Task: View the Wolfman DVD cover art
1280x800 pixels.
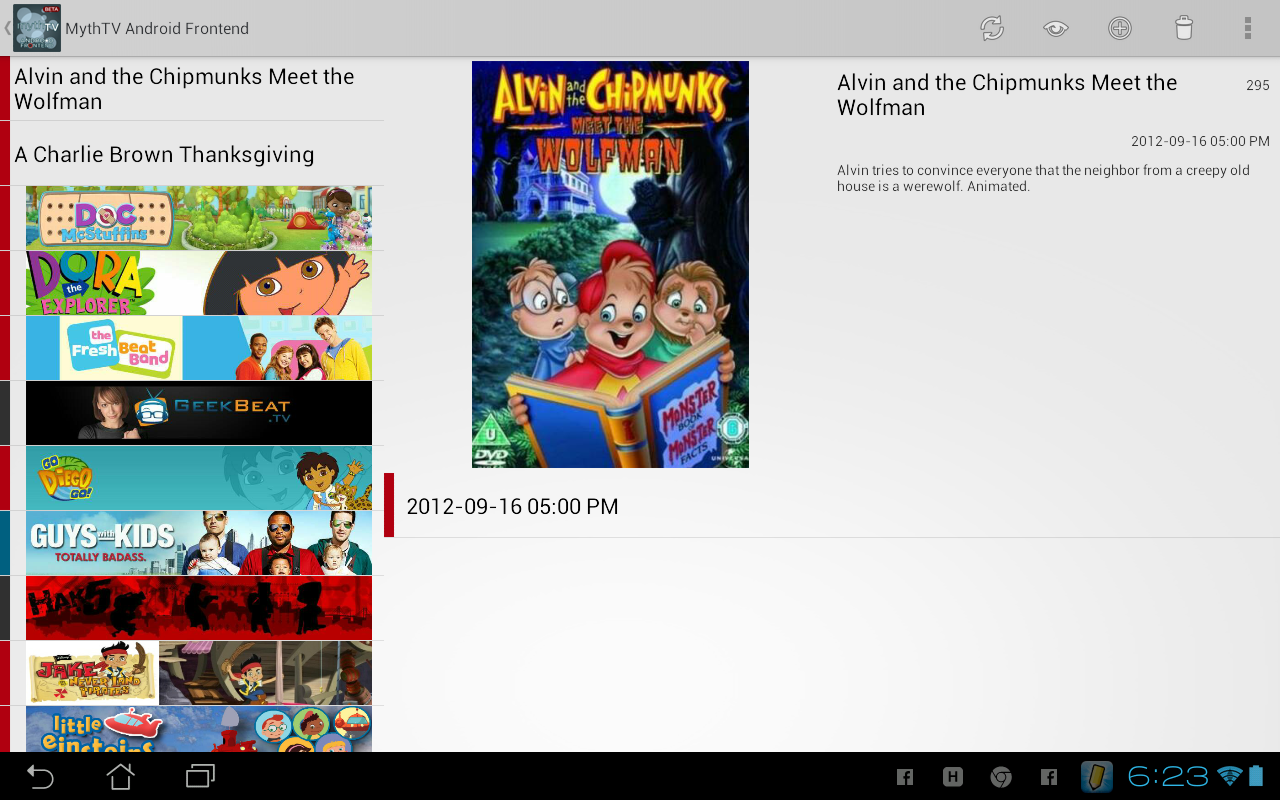Action: [x=609, y=263]
